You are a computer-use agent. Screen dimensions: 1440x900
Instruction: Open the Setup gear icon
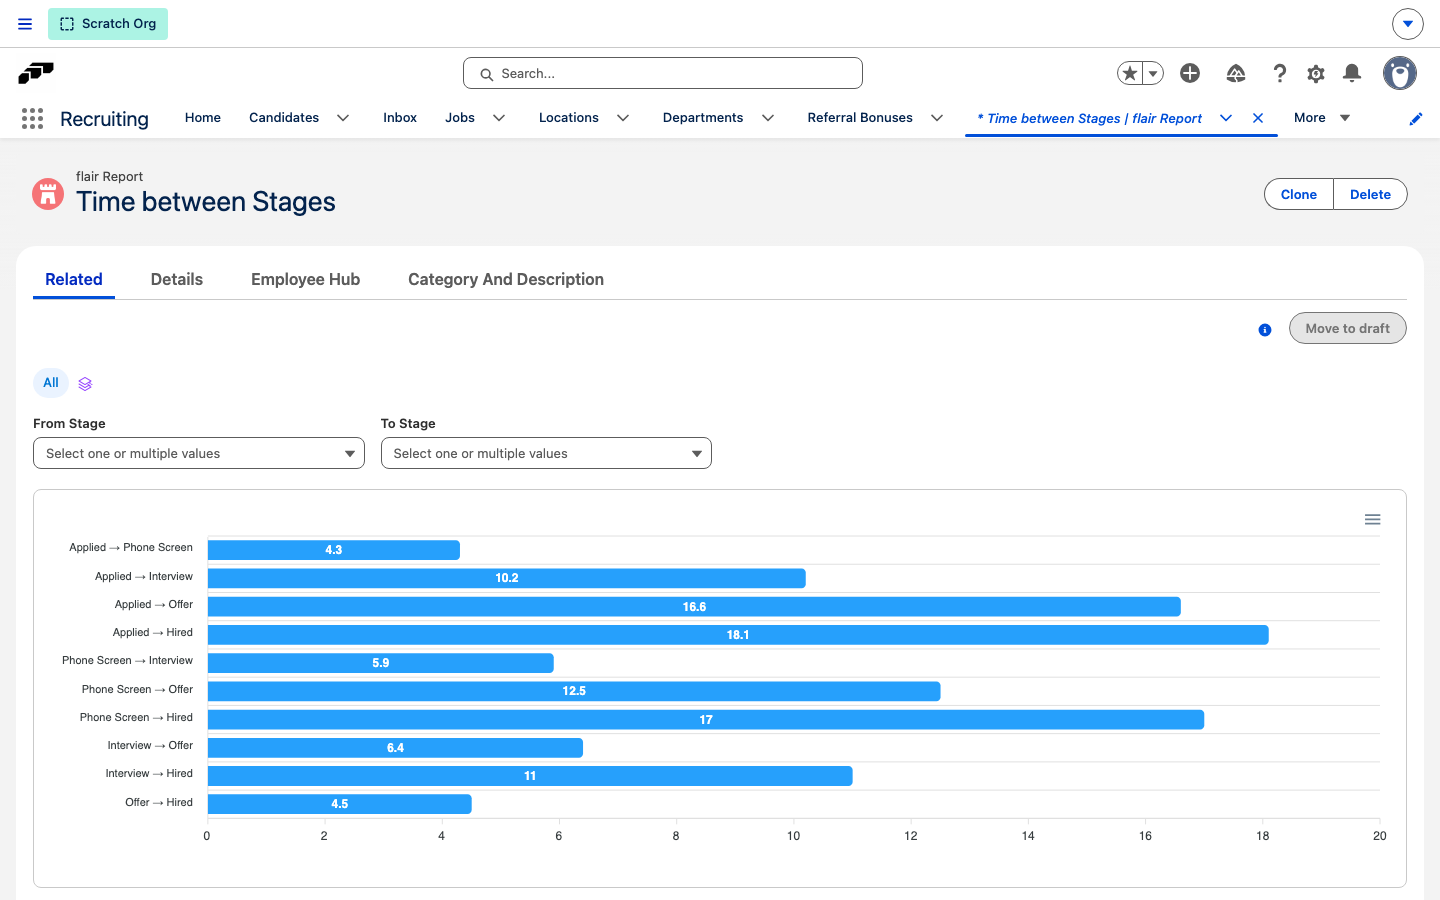pyautogui.click(x=1316, y=73)
